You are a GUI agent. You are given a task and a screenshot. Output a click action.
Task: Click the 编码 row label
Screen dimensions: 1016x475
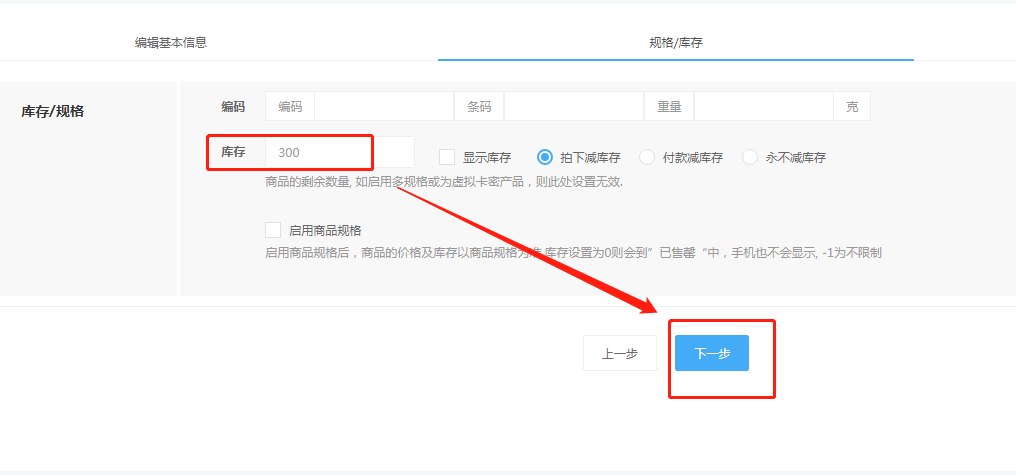(x=233, y=107)
